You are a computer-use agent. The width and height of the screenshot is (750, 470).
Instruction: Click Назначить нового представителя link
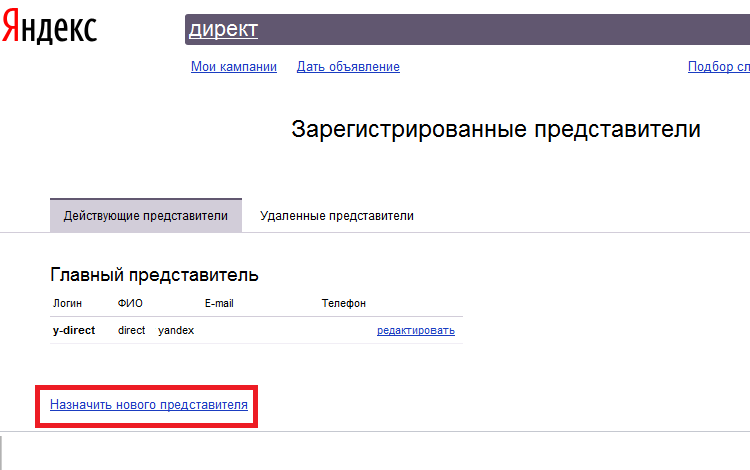[x=149, y=404]
